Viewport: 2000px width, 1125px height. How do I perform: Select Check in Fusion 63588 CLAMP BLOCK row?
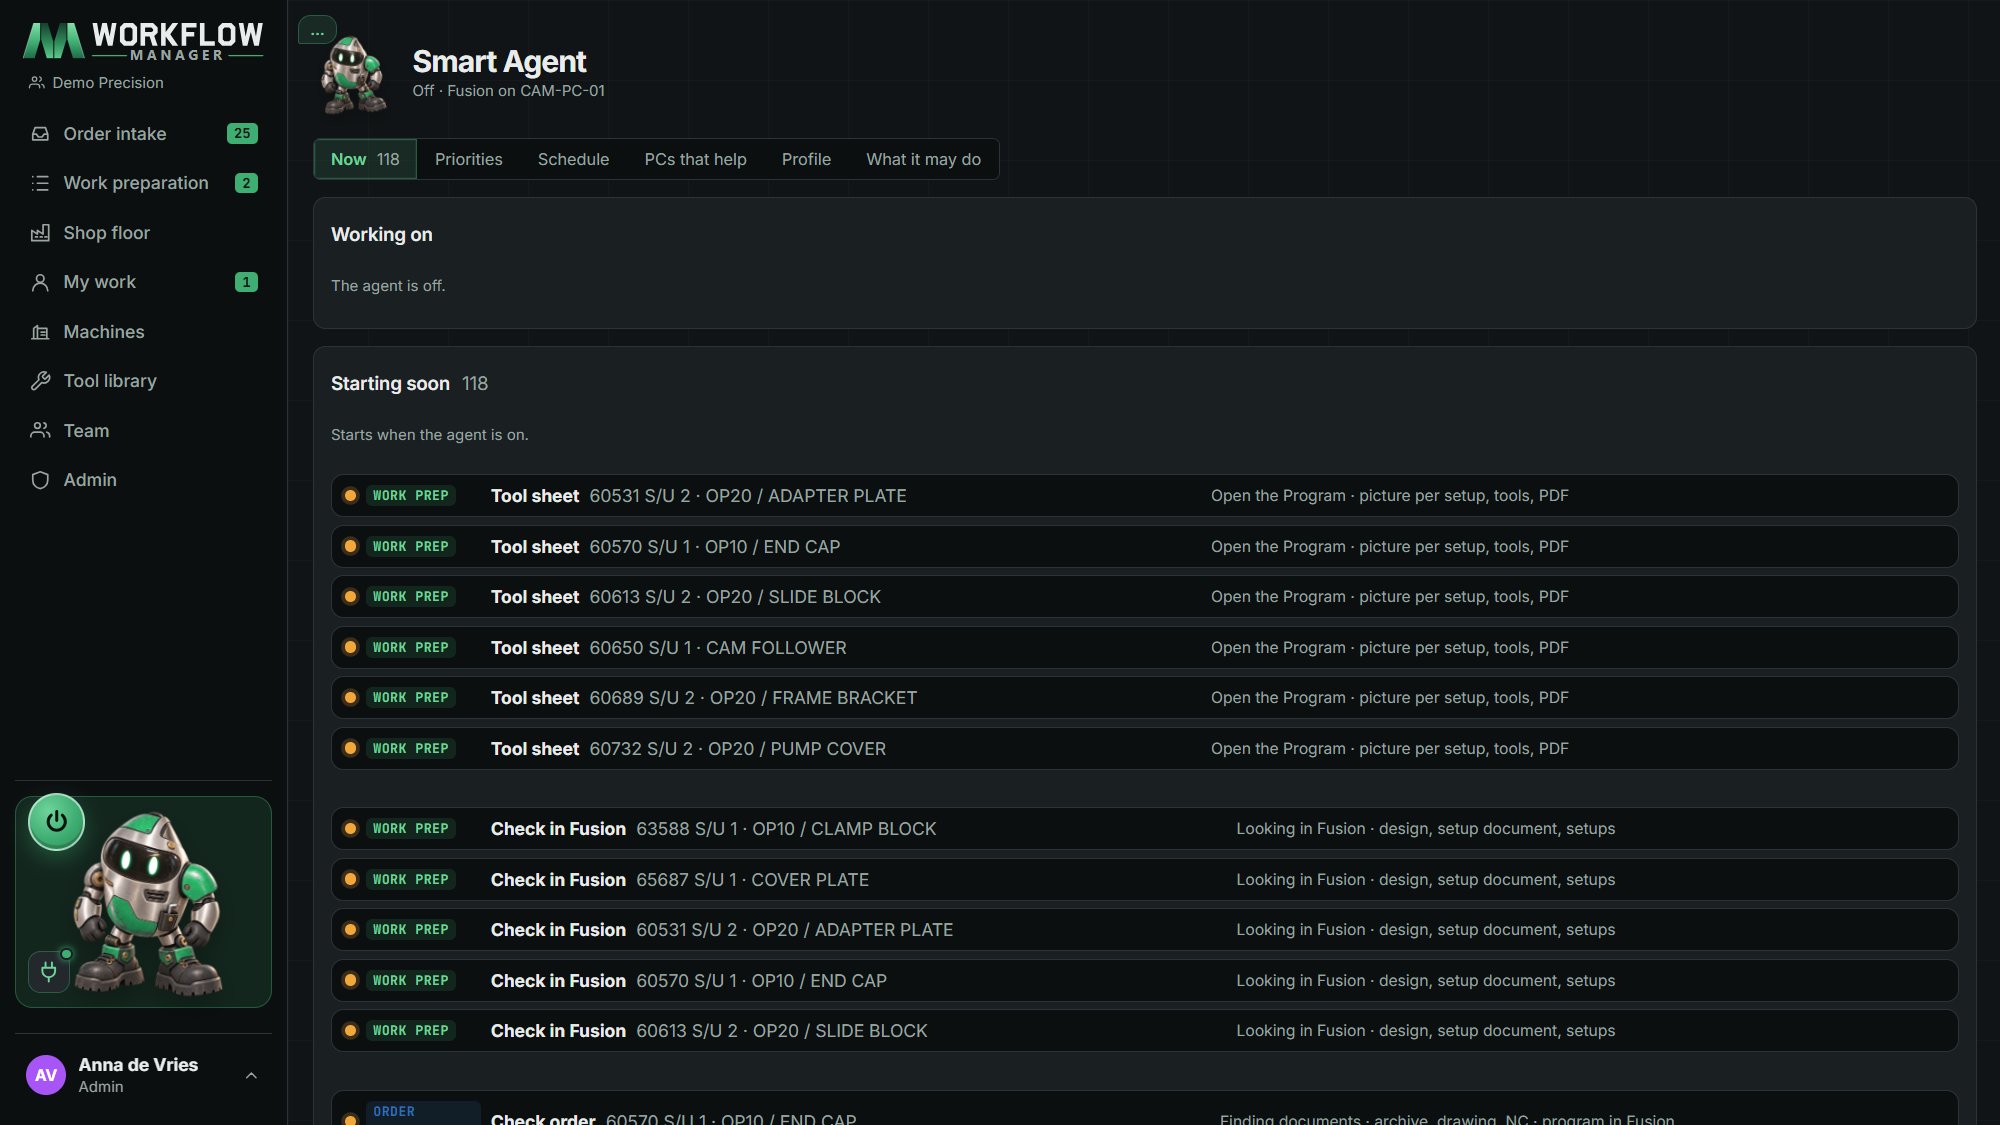1144,829
